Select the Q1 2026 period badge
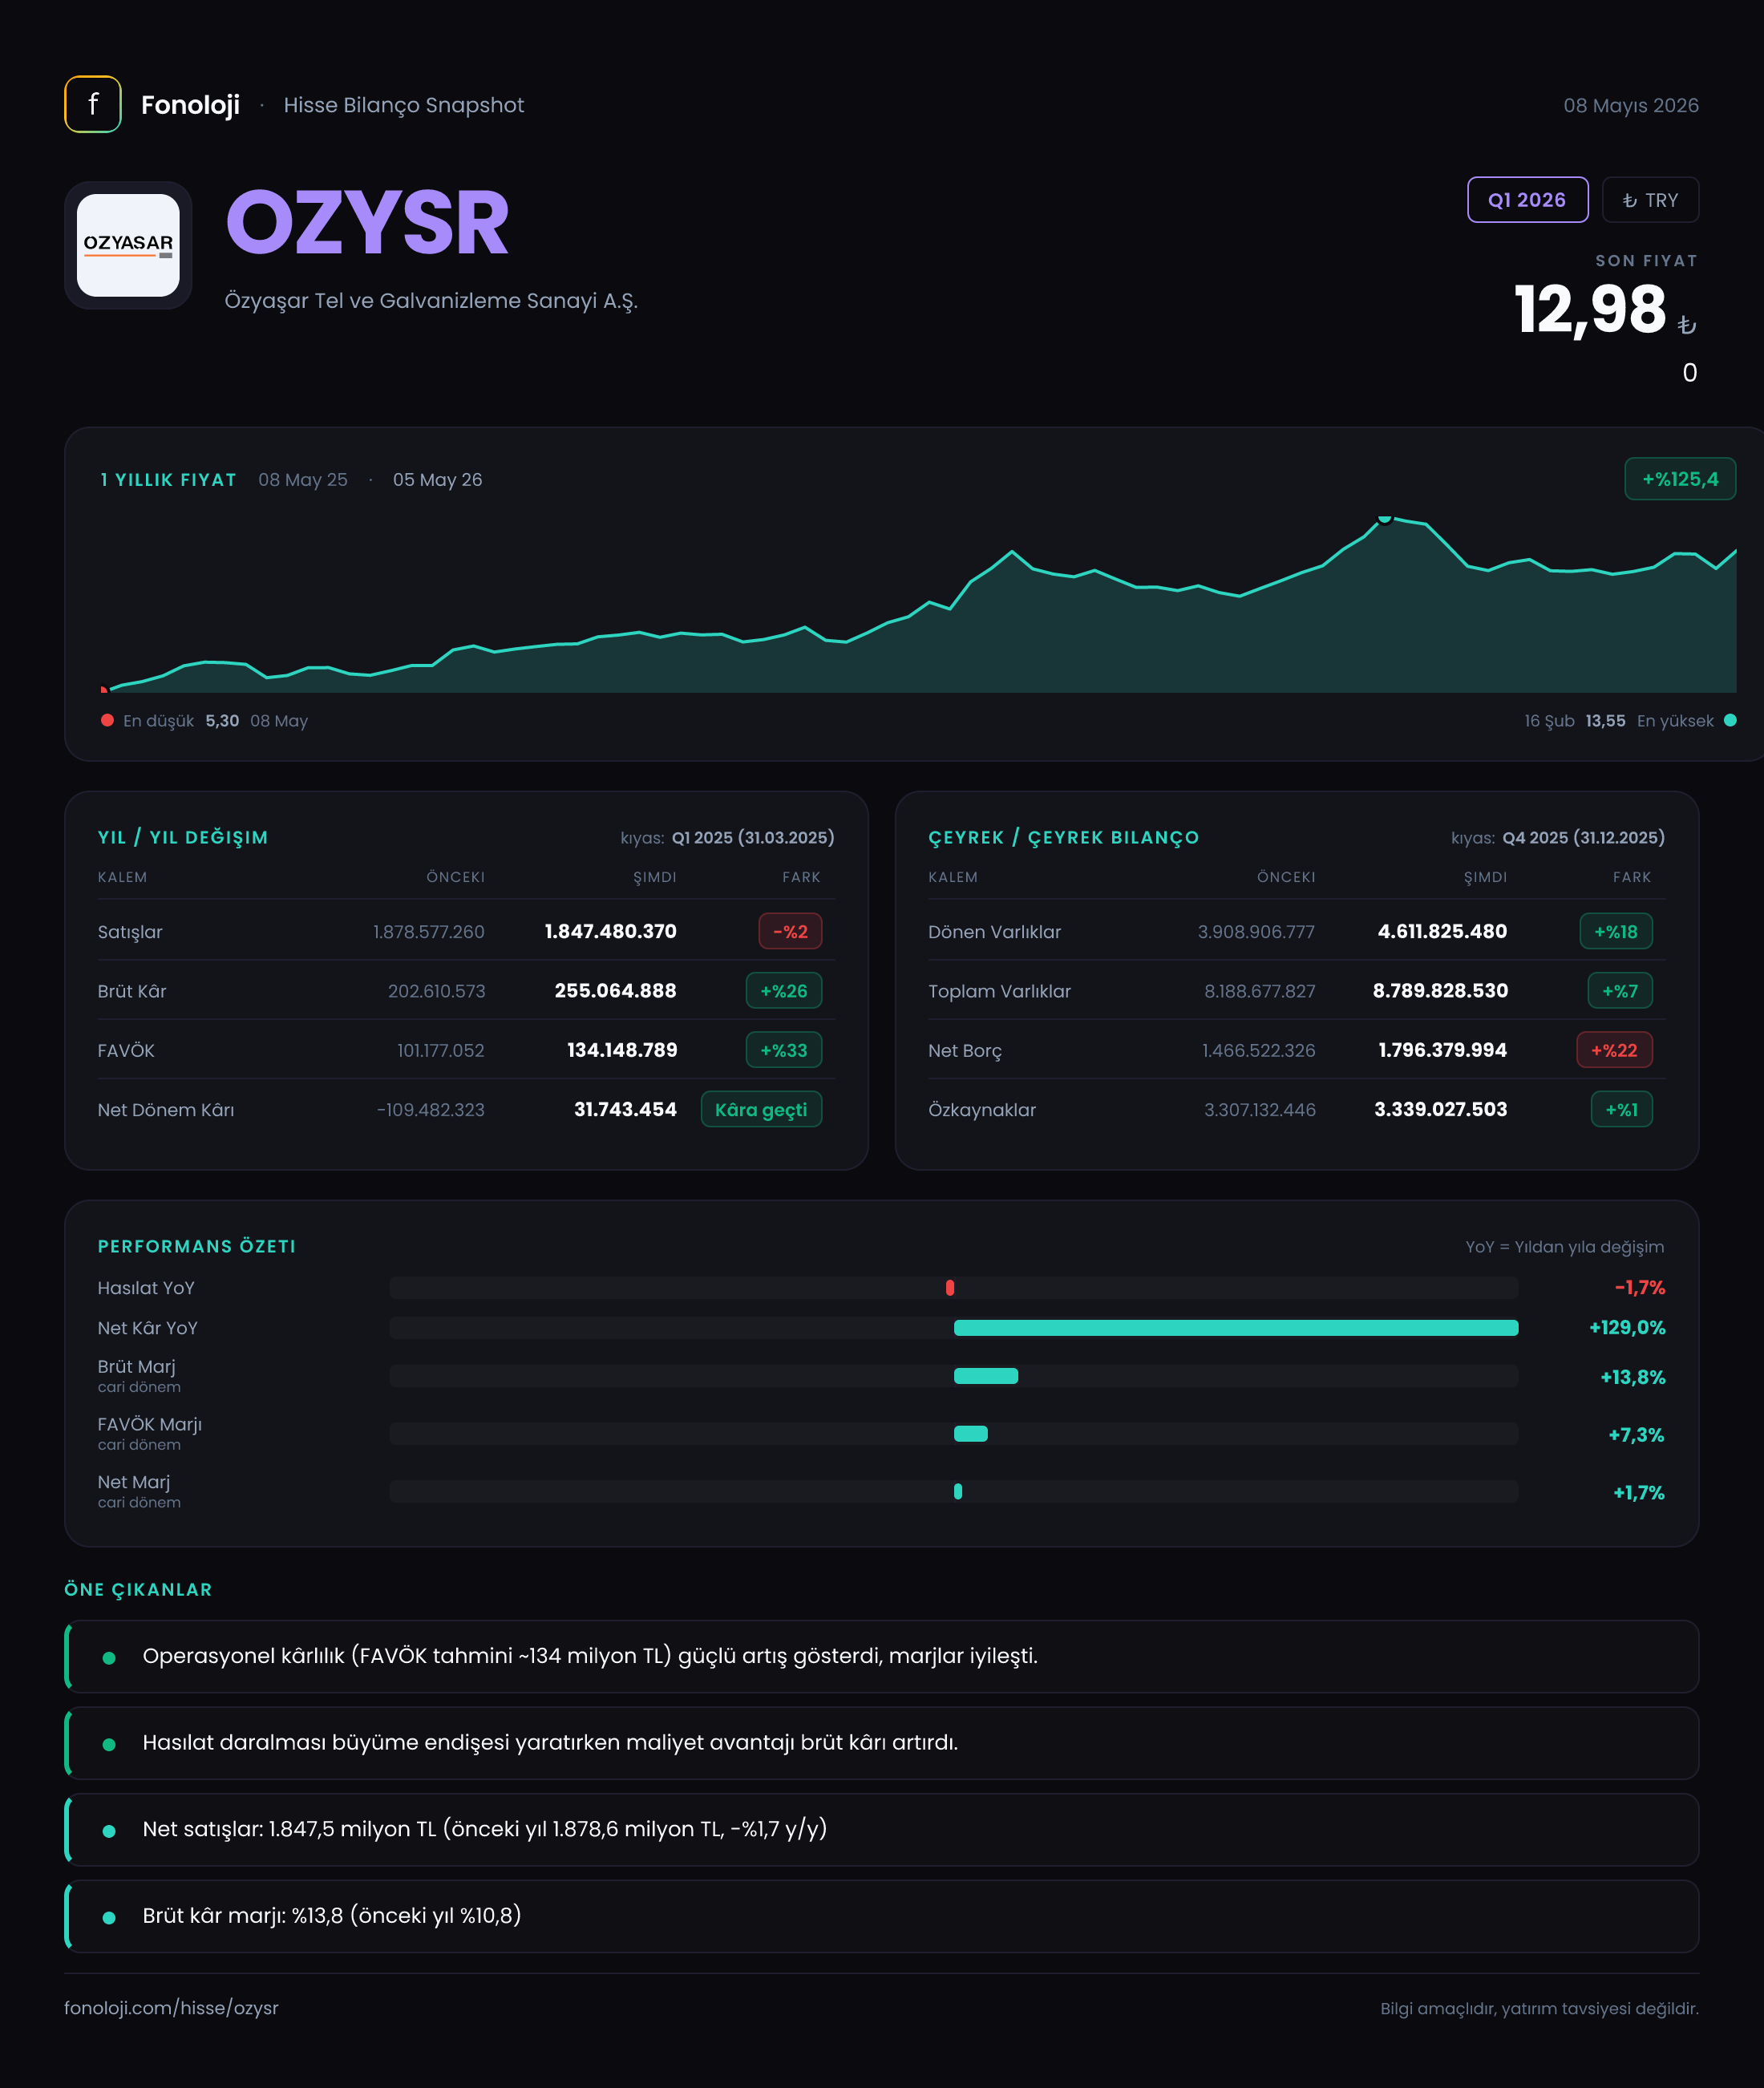Screen dimensions: 1764x2088 pyautogui.click(x=1527, y=200)
